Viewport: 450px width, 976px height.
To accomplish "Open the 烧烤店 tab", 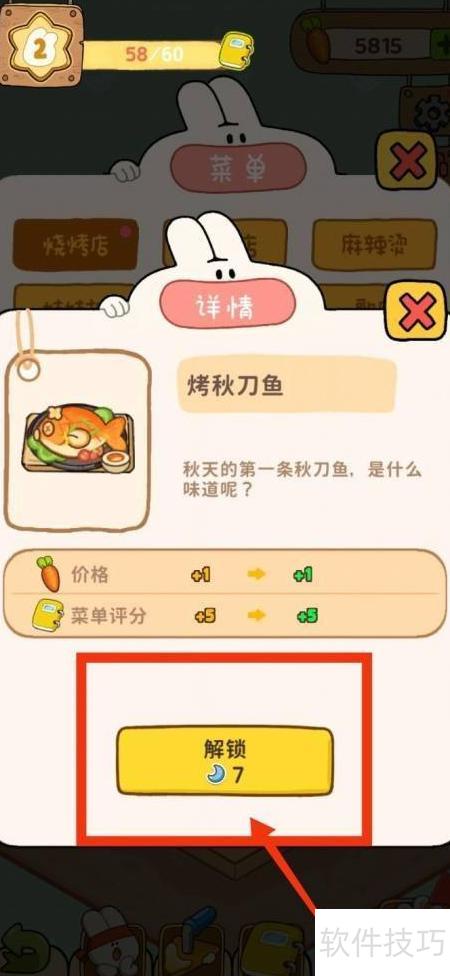I will 75,245.
